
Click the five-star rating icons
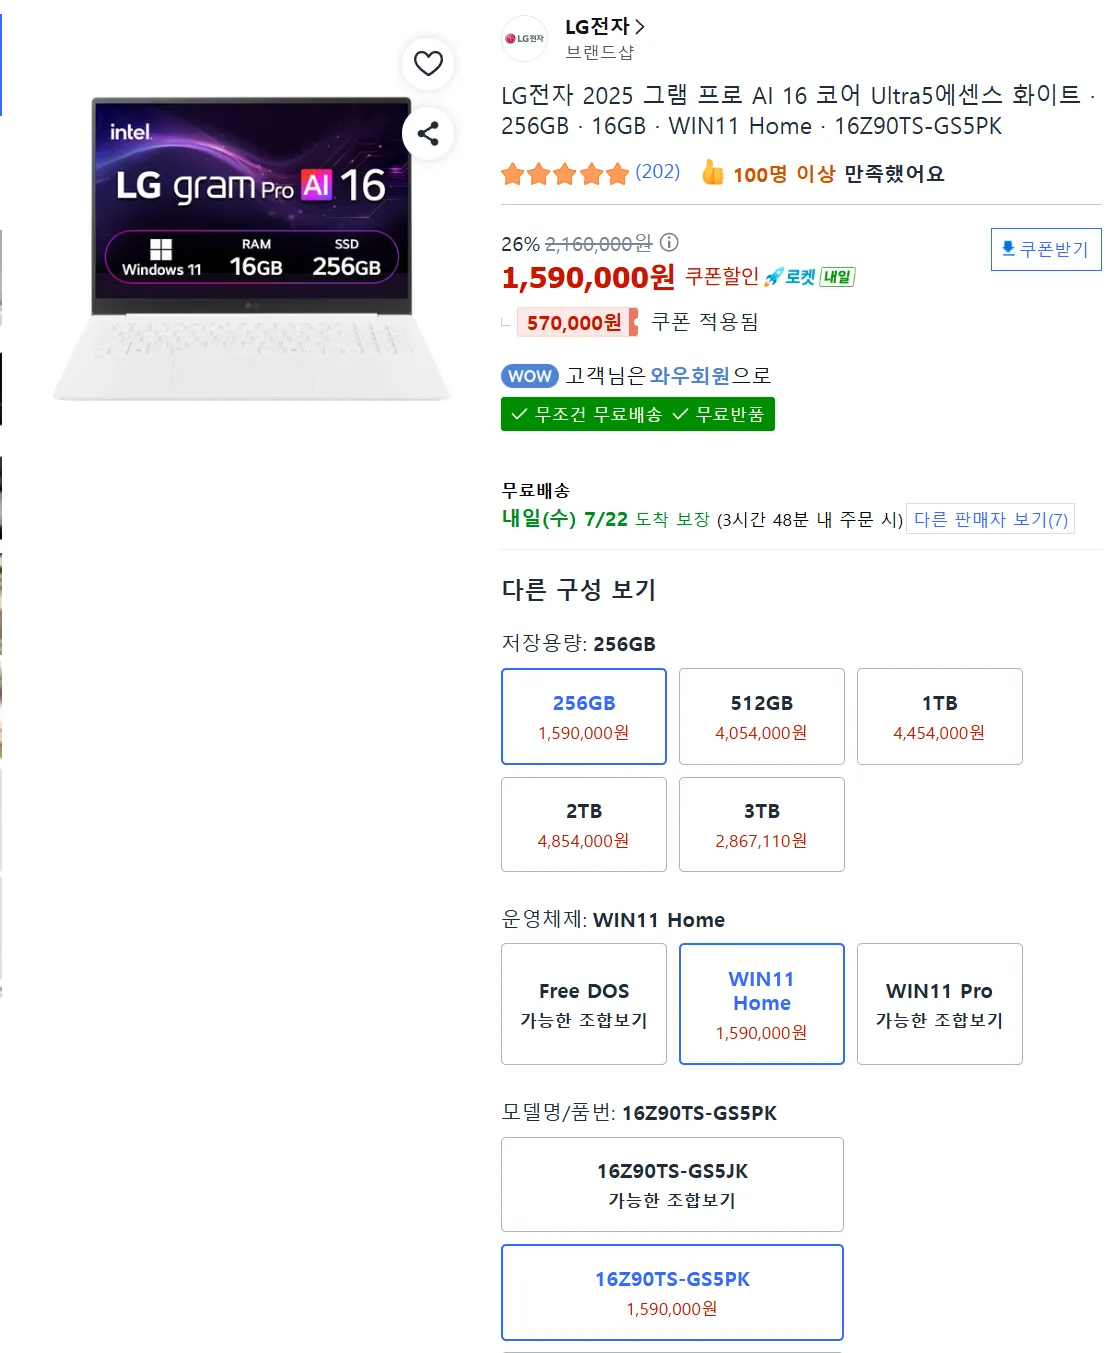pos(565,174)
